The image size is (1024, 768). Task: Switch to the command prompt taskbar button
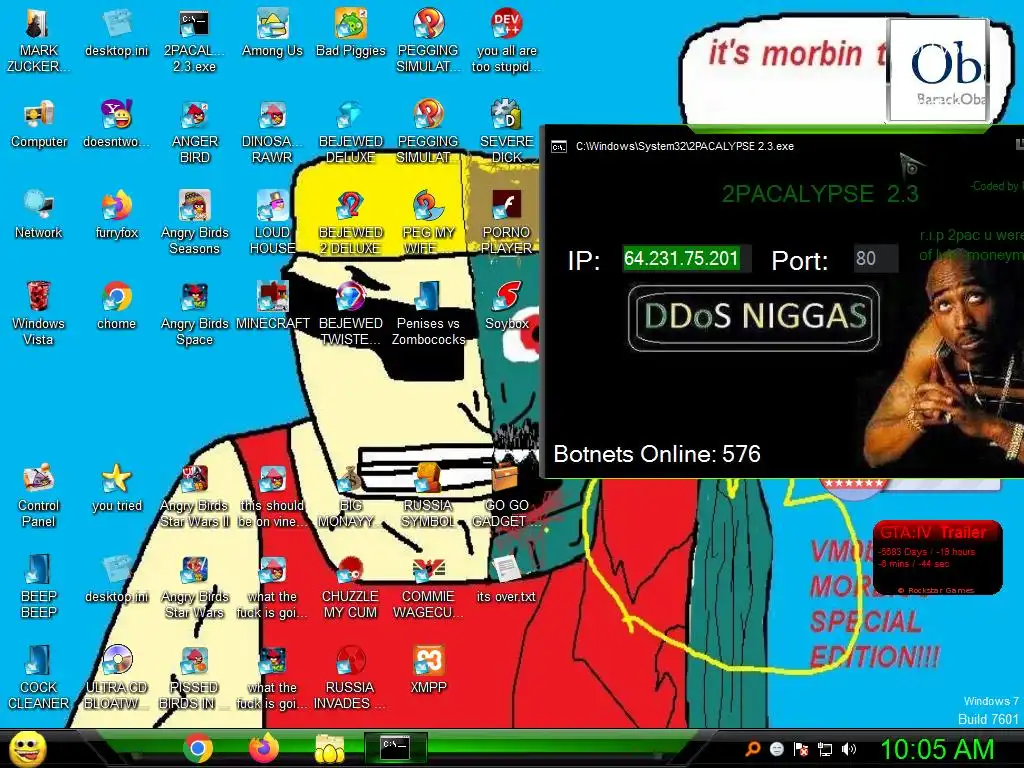pos(396,748)
